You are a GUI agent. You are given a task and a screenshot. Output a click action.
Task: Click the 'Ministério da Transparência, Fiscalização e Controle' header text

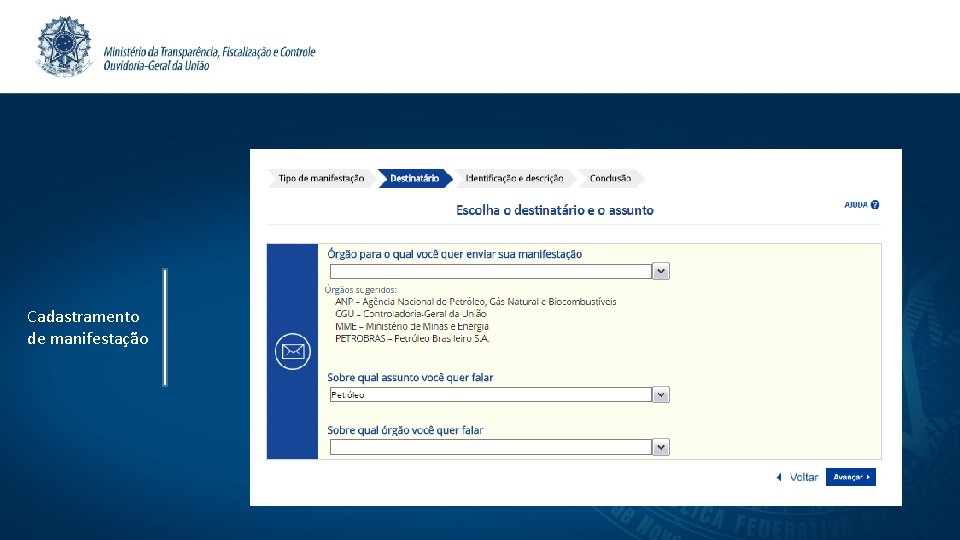click(209, 52)
